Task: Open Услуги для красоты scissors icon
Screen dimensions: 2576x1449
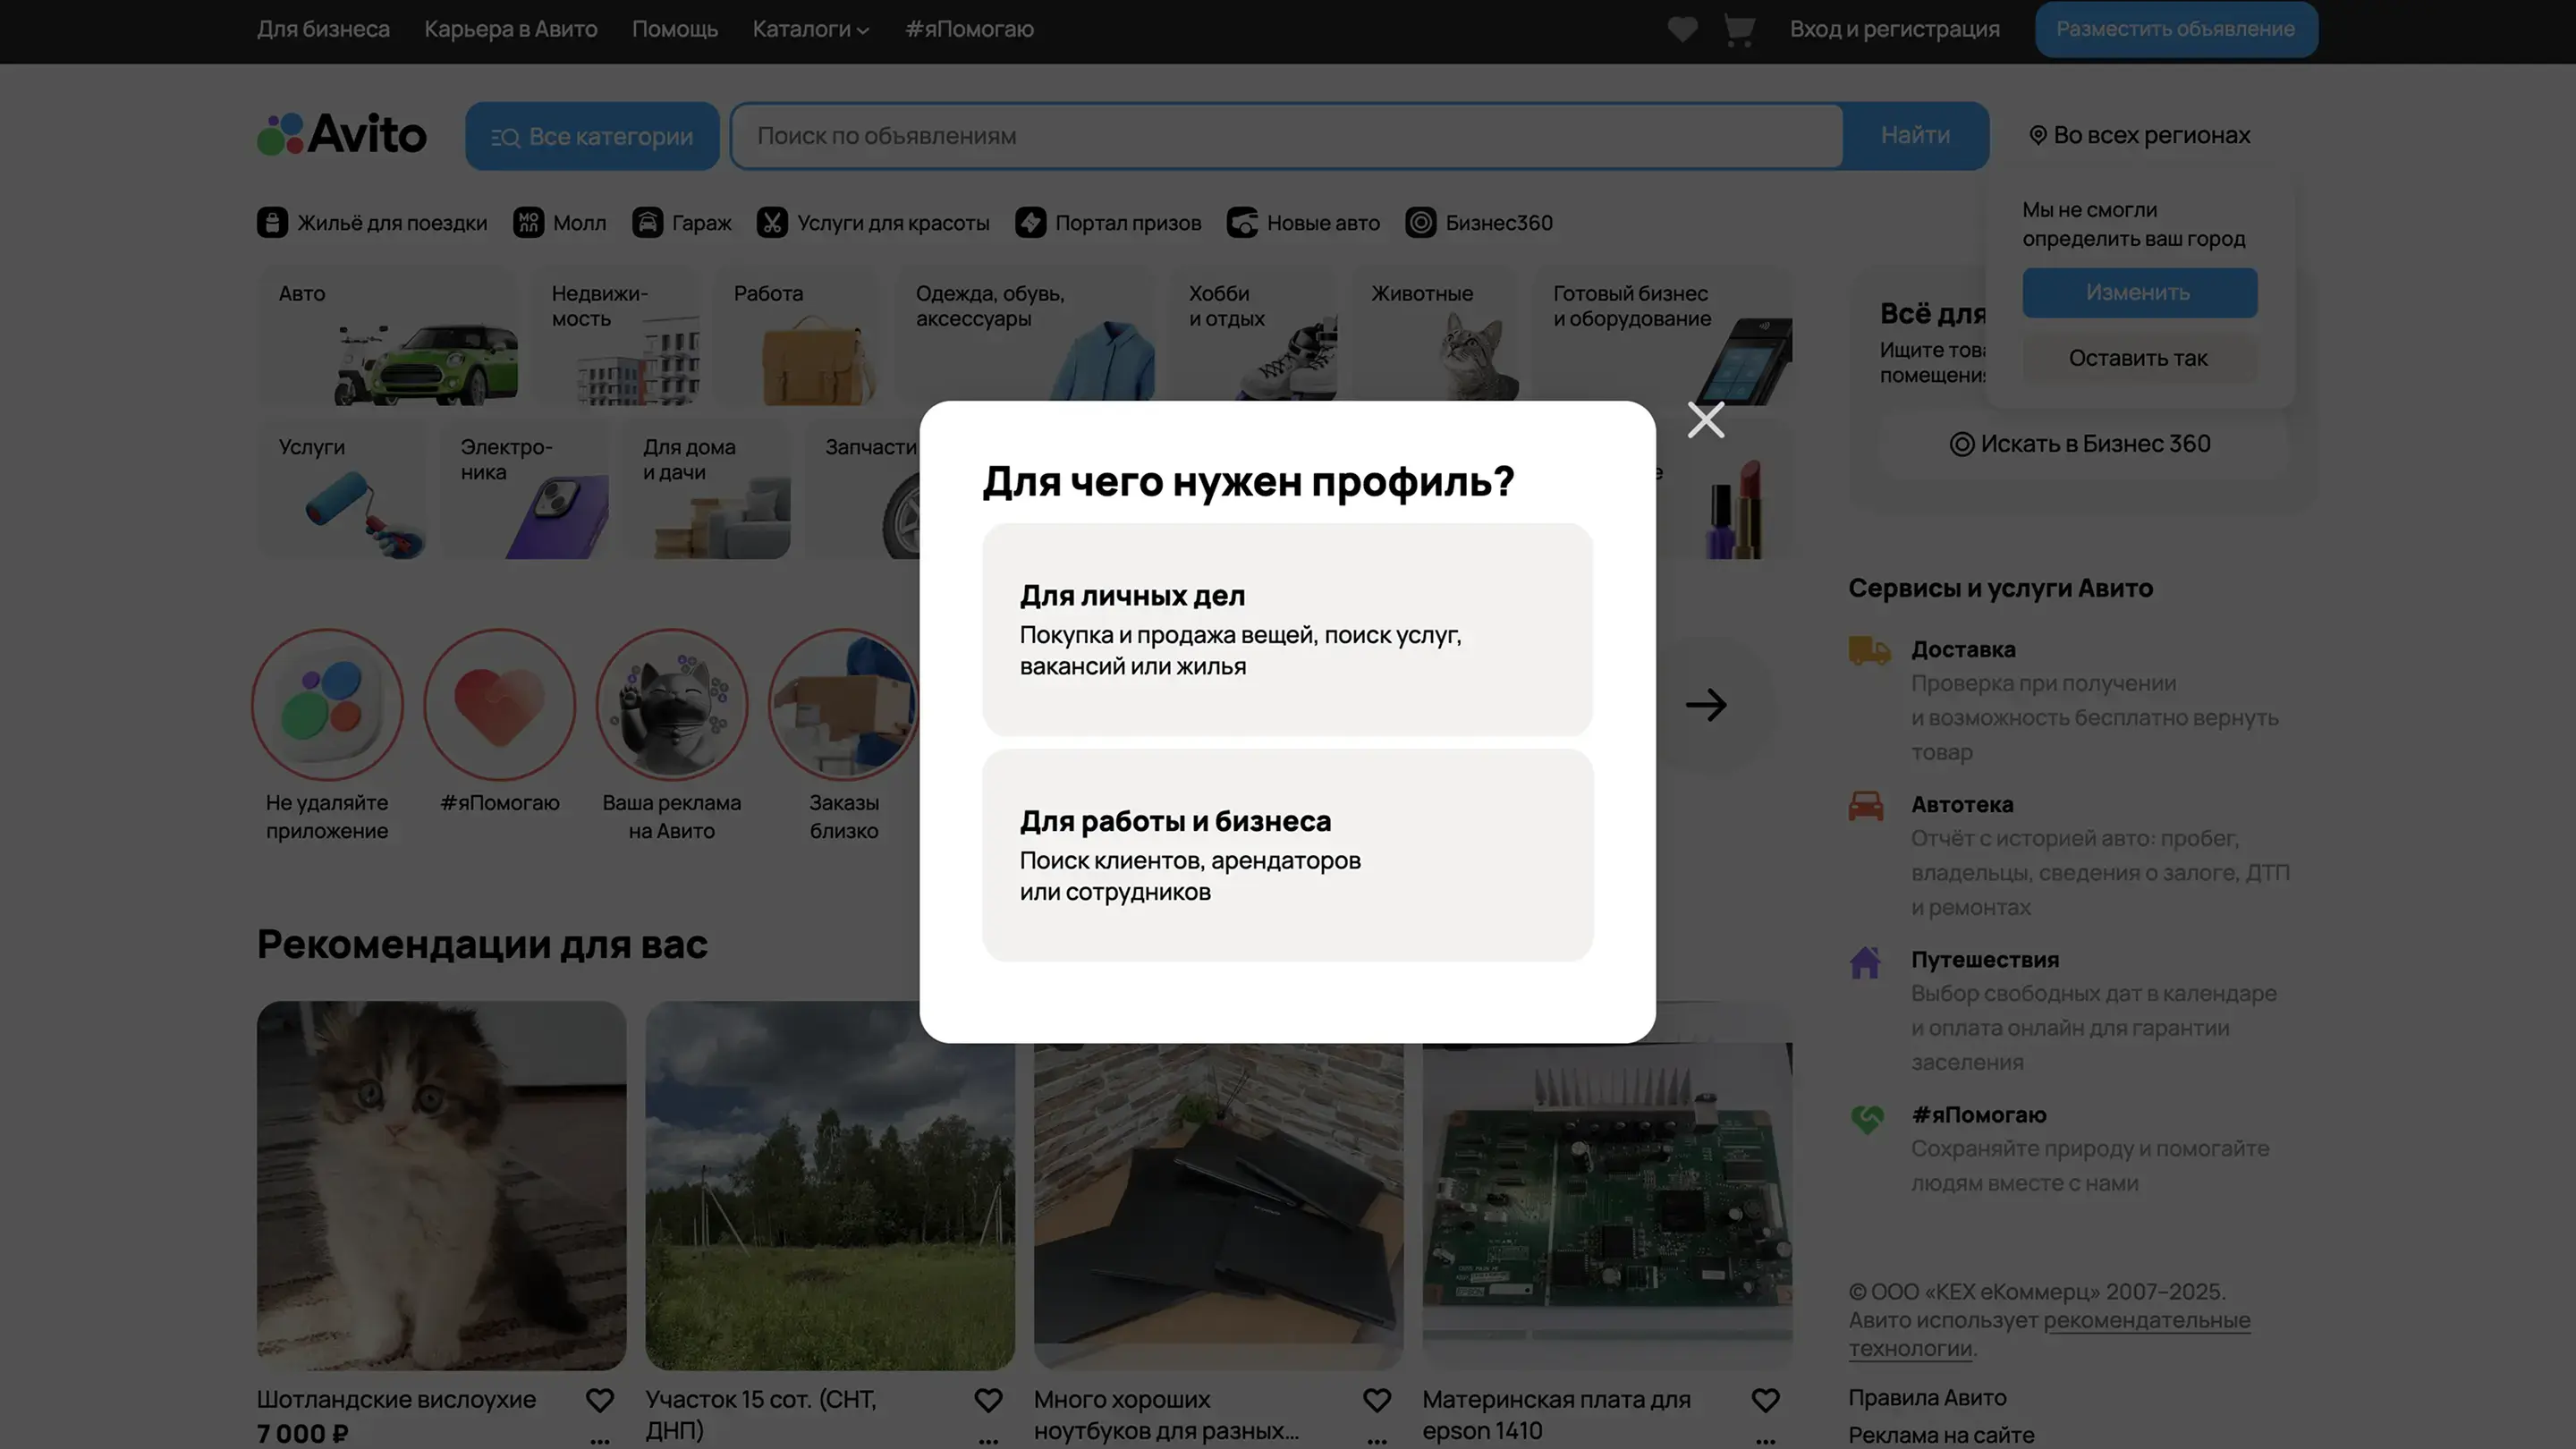Action: [772, 222]
